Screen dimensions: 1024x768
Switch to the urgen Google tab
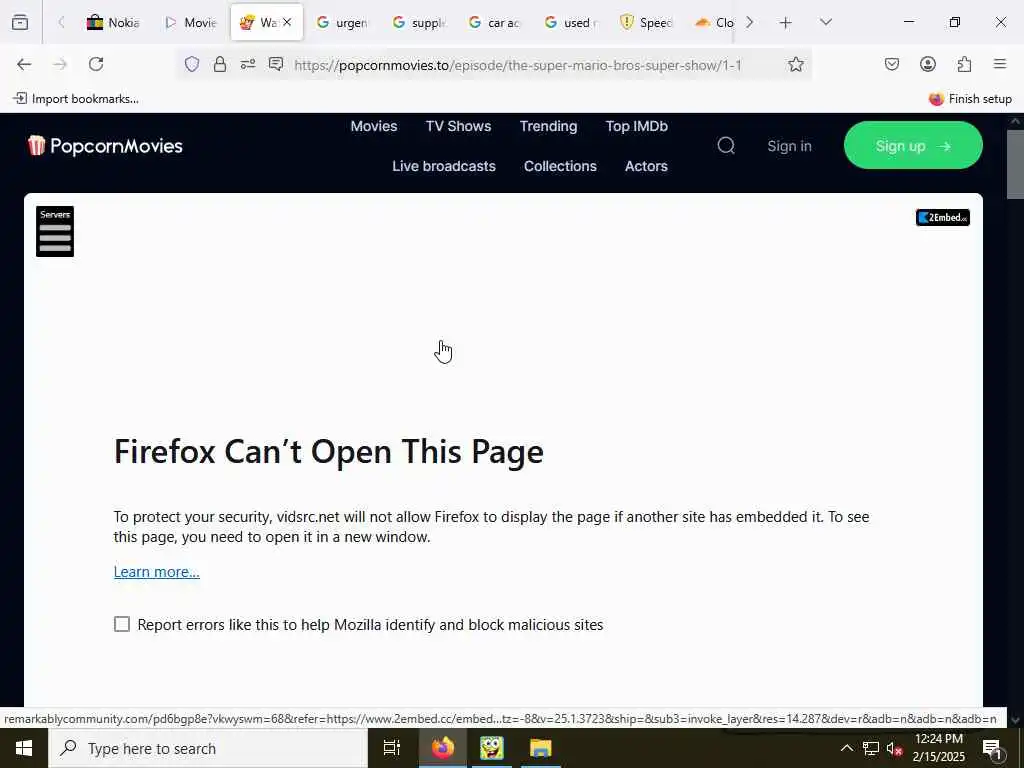(342, 22)
